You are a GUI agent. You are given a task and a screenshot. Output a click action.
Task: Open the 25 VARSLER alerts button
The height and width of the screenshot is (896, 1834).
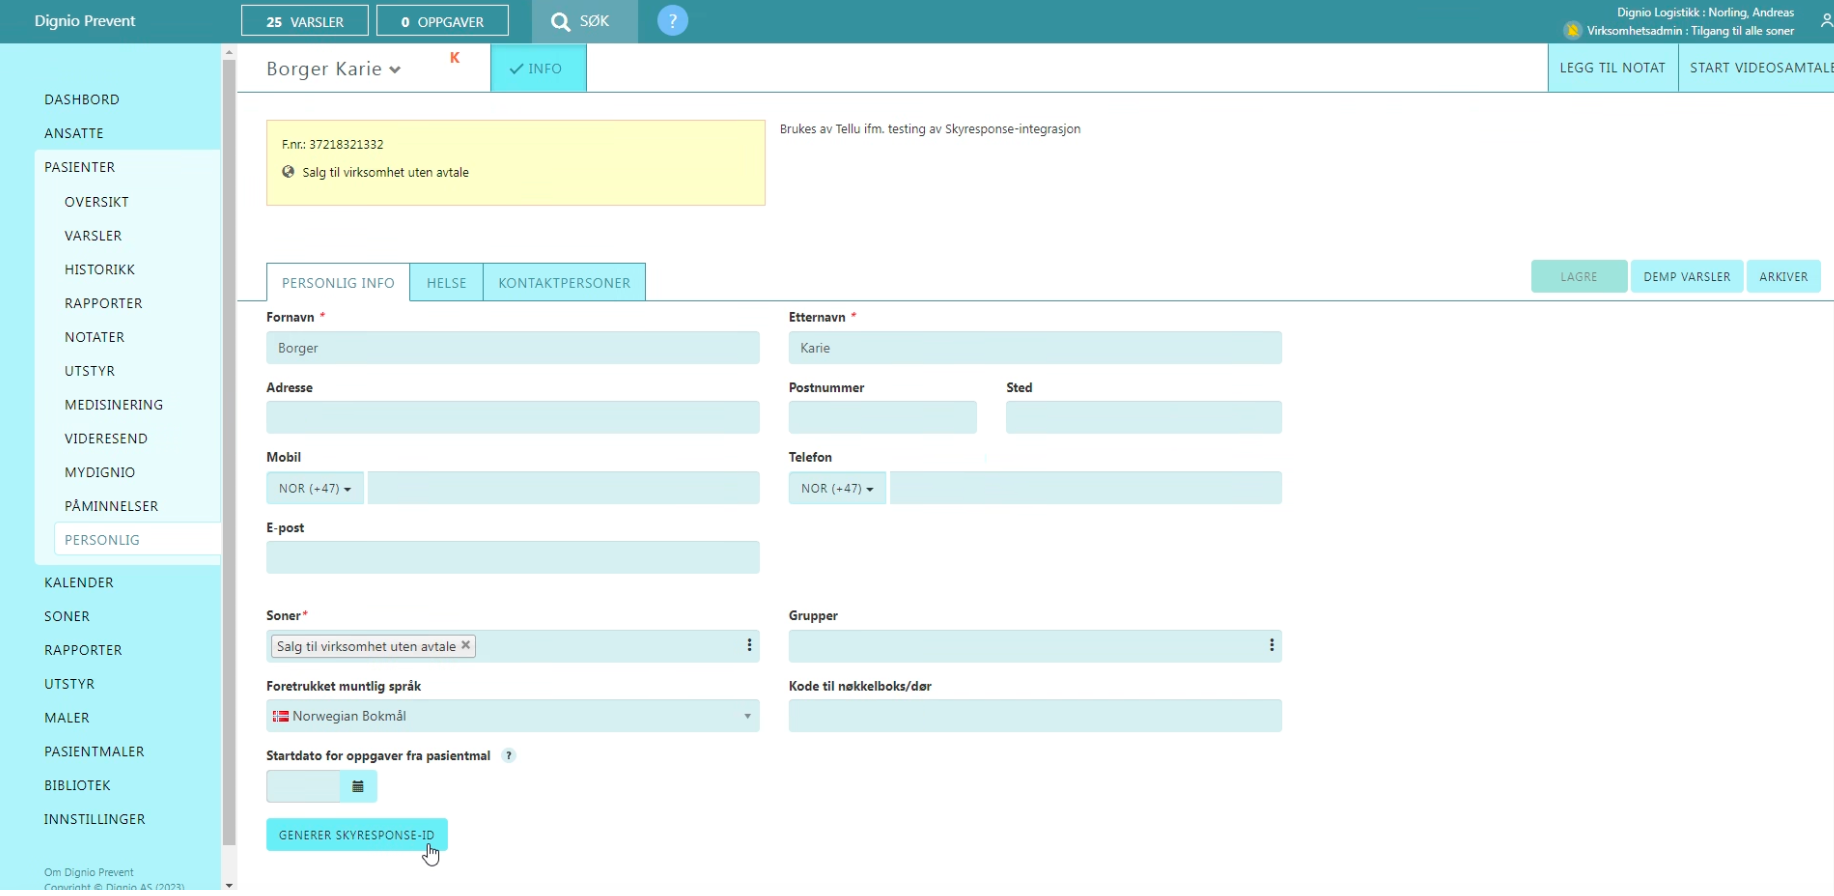coord(304,21)
